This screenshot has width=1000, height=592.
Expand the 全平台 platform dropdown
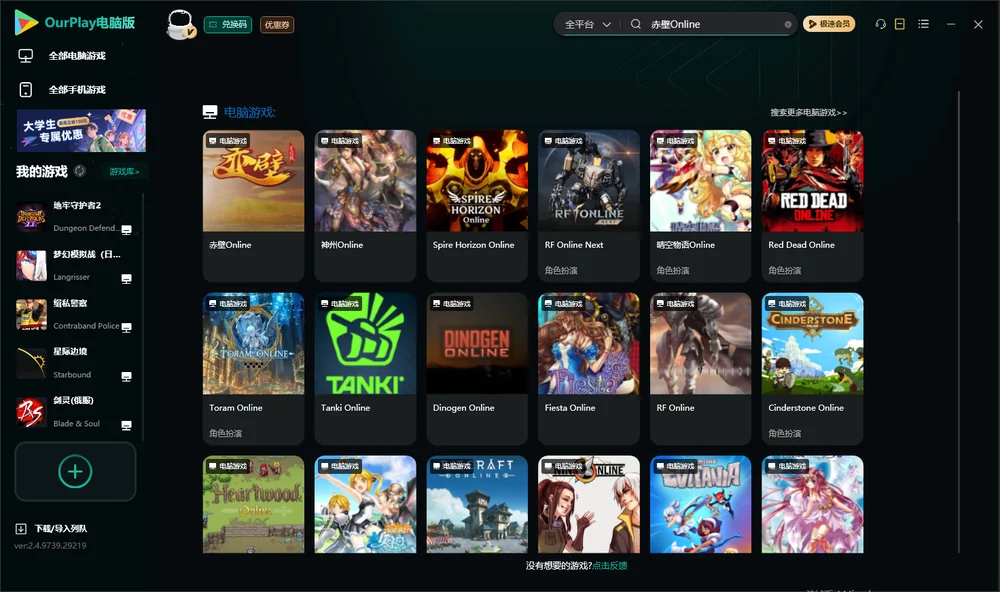click(x=587, y=24)
